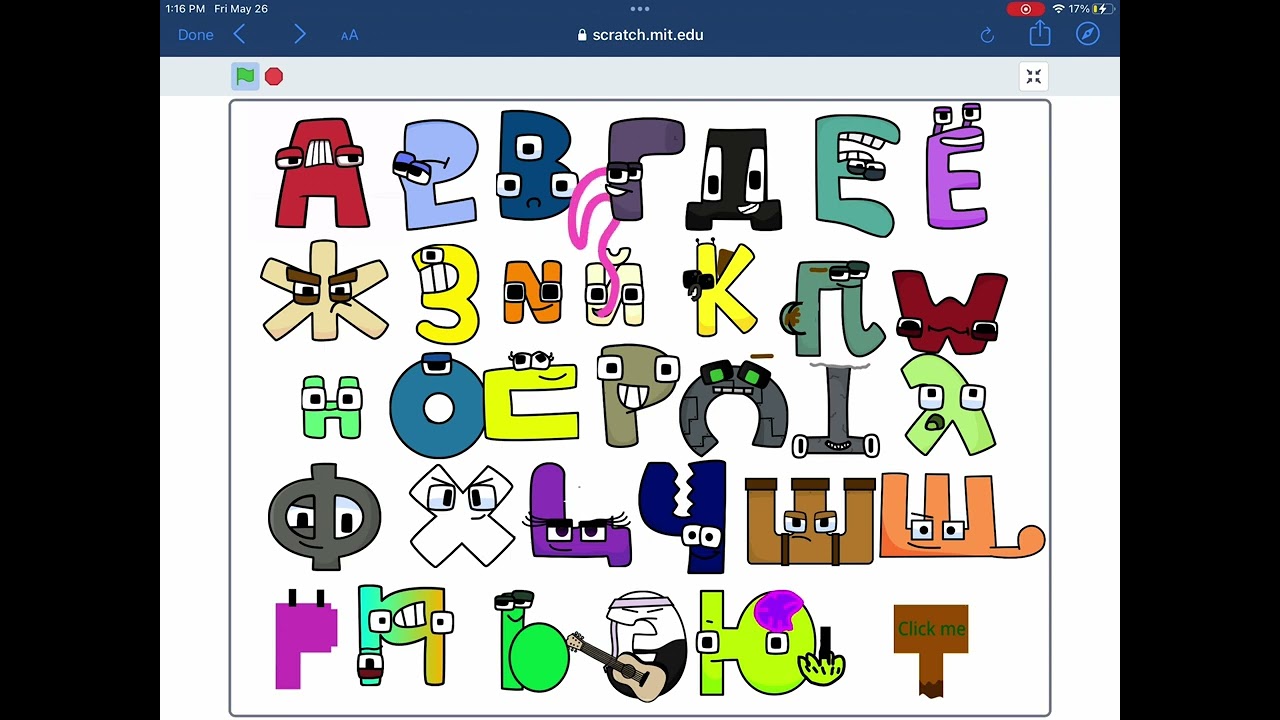Screen dimensions: 1280x720
Task: Click the dark red letter М character
Action: 949,312
